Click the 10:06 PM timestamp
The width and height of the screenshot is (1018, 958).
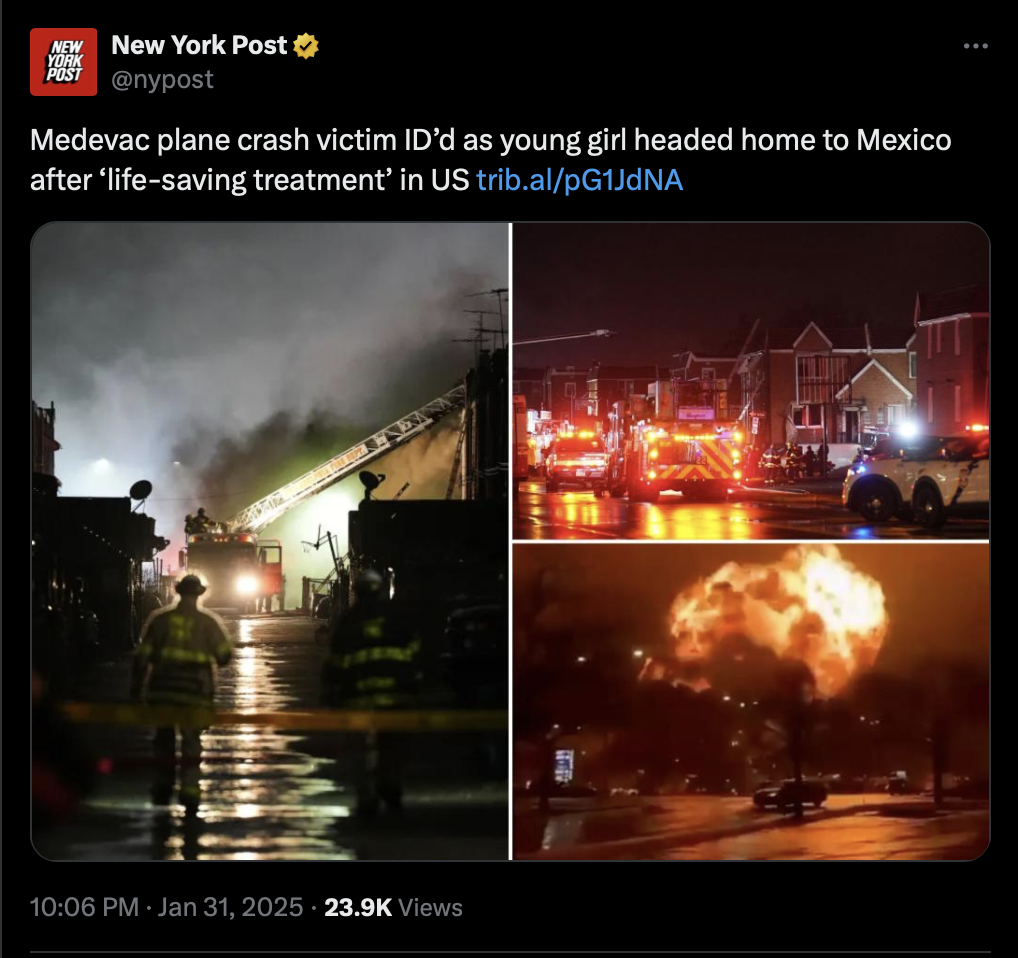[x=84, y=907]
